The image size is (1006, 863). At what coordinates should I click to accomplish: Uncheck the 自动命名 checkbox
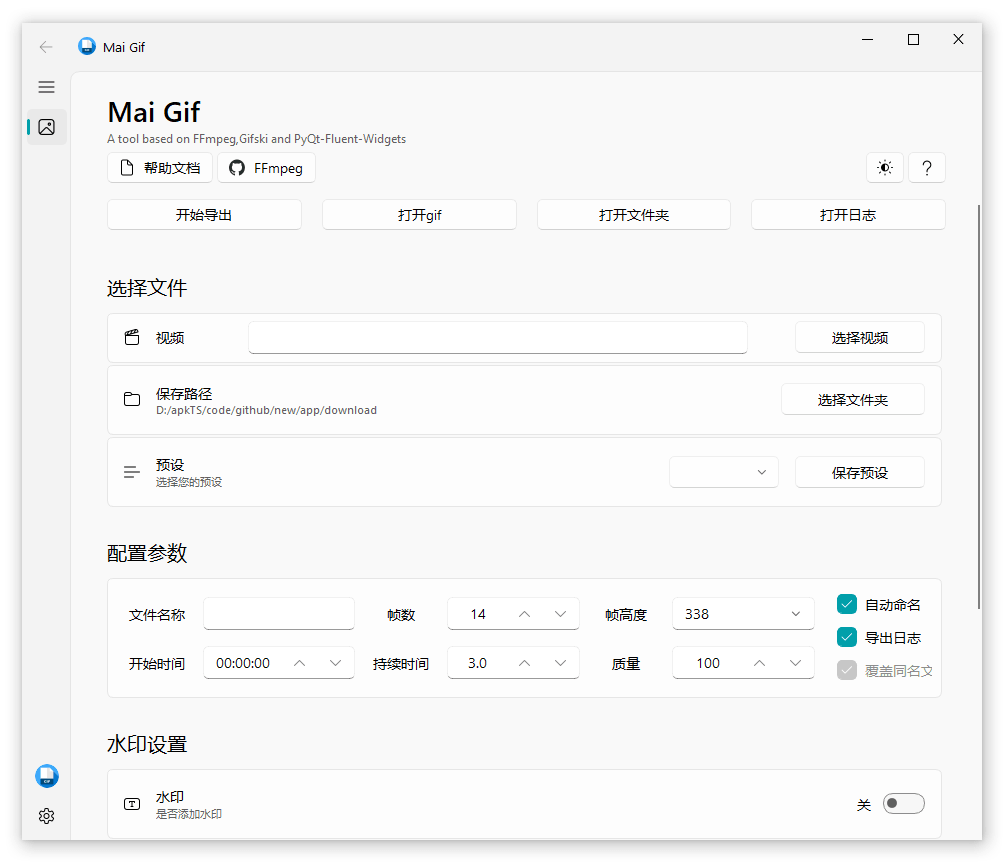click(847, 604)
